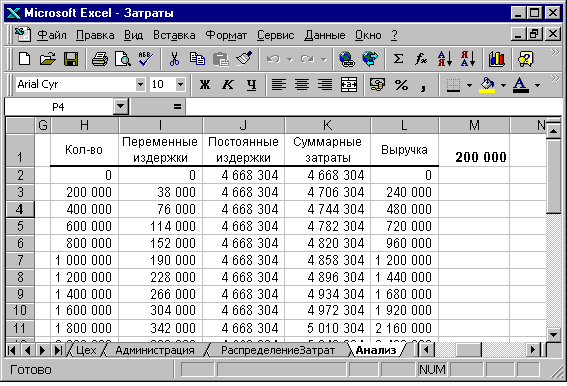Open a file with the Open folder icon
The image size is (567, 386).
[47, 59]
